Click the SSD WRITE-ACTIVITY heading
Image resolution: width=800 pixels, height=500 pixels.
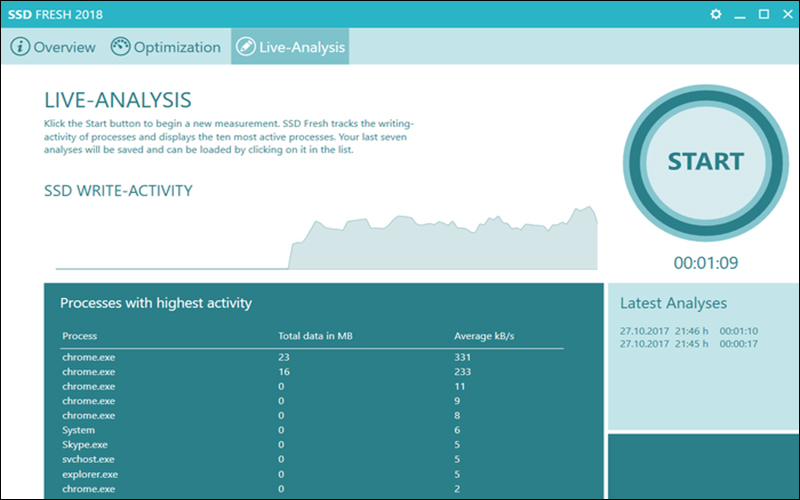118,191
